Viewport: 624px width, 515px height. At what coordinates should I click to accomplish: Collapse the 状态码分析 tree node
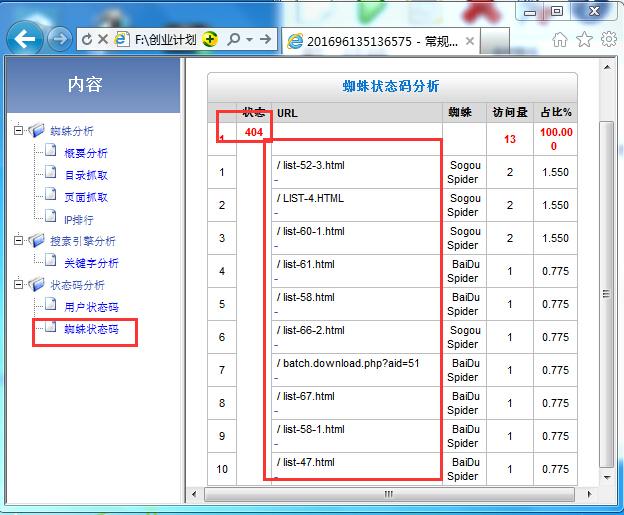19,285
